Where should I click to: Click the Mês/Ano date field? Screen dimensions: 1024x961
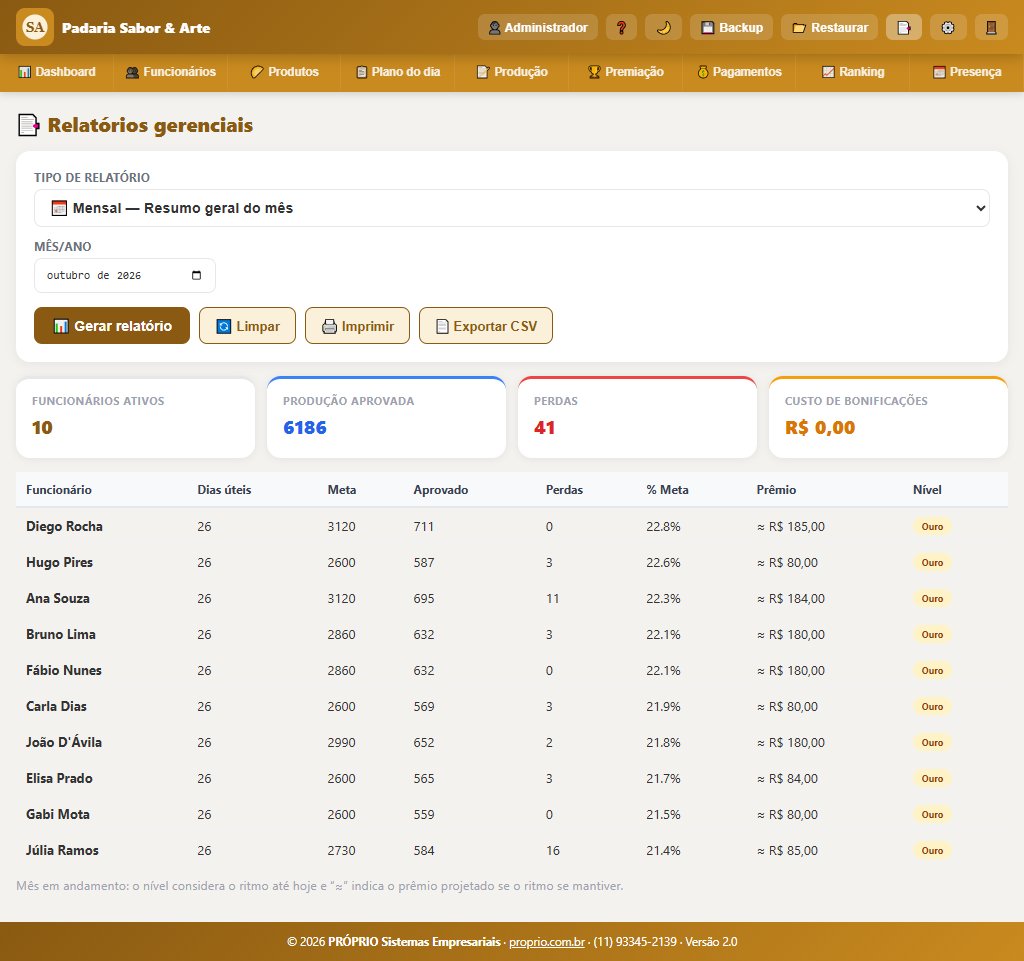click(125, 276)
